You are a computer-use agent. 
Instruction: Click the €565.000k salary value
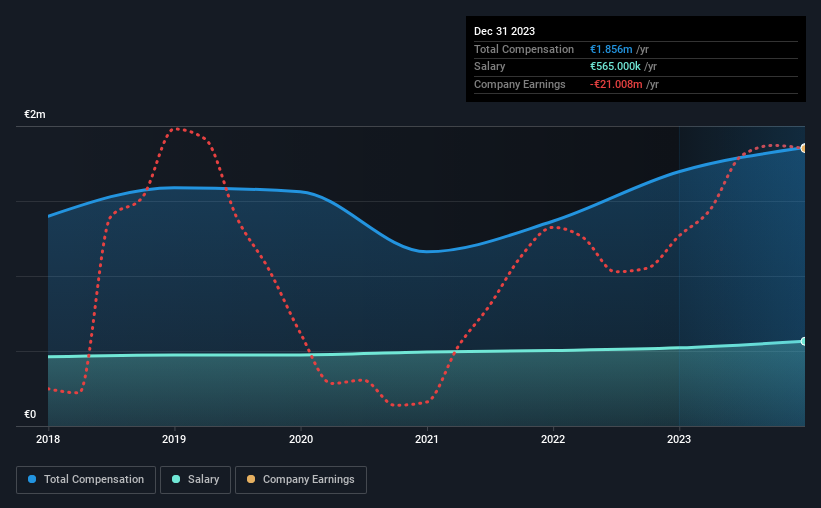click(x=615, y=67)
